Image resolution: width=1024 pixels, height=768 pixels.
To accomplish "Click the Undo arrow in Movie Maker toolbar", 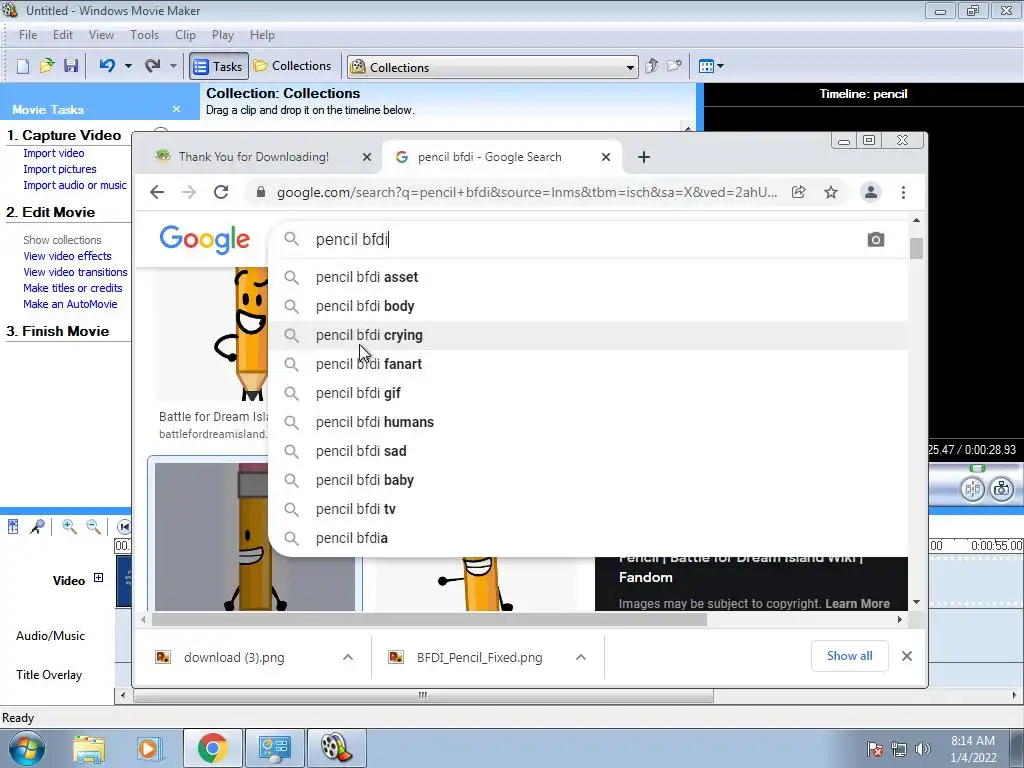I will (107, 65).
